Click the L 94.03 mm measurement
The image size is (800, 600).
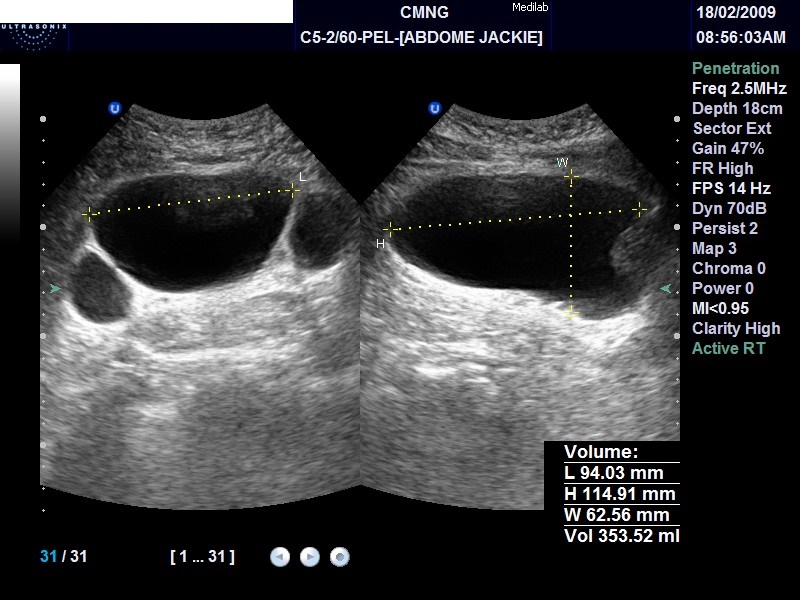614,472
